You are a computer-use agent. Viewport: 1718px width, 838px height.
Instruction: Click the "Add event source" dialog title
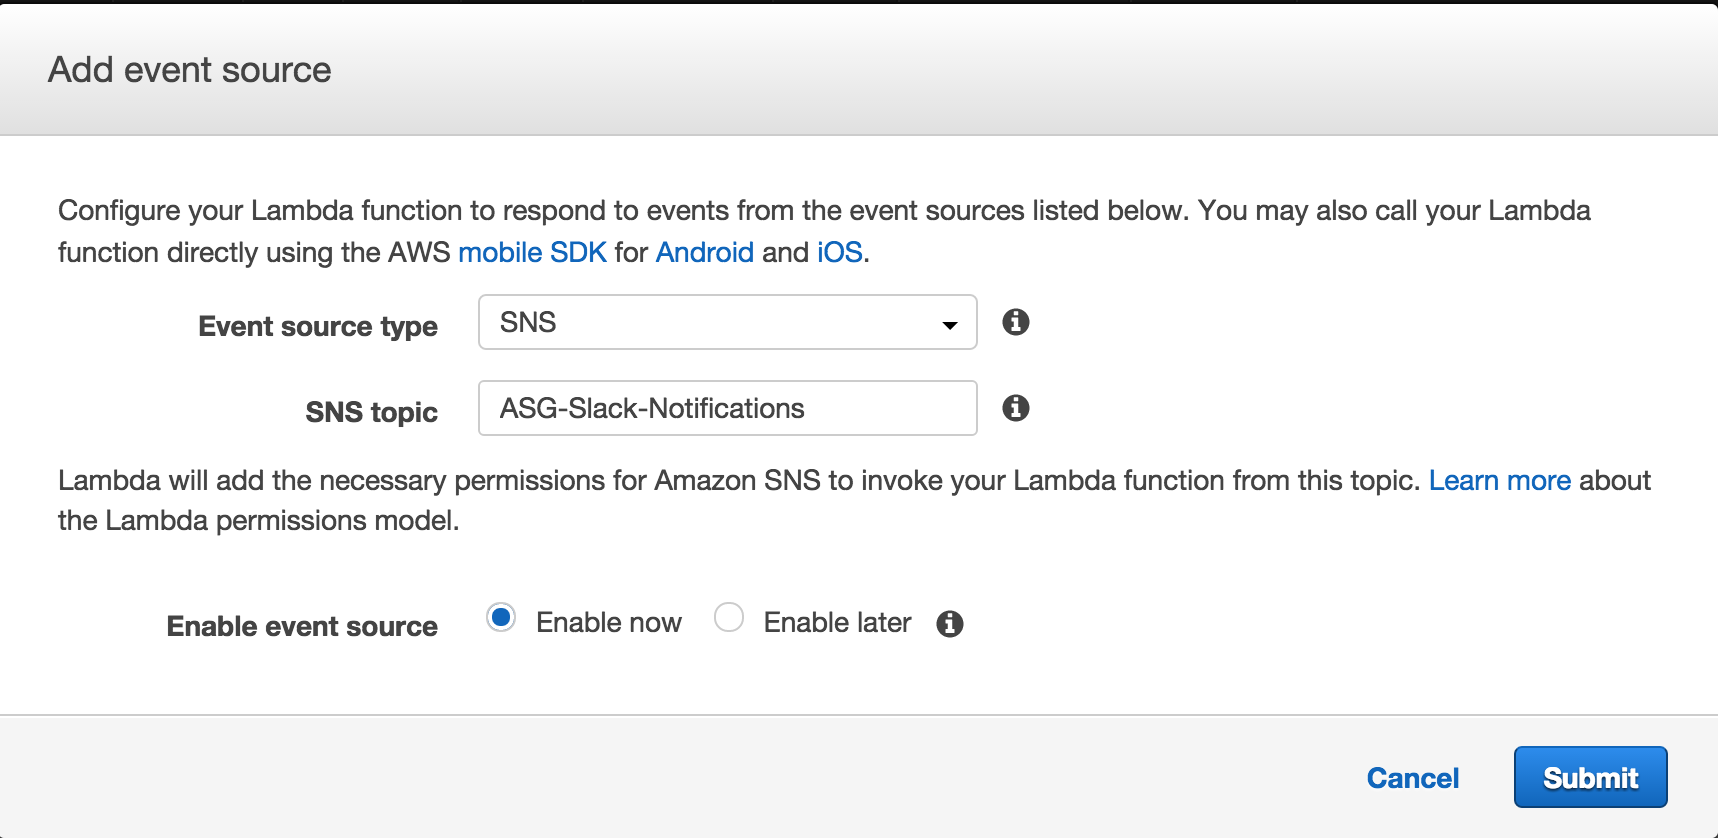click(x=190, y=70)
